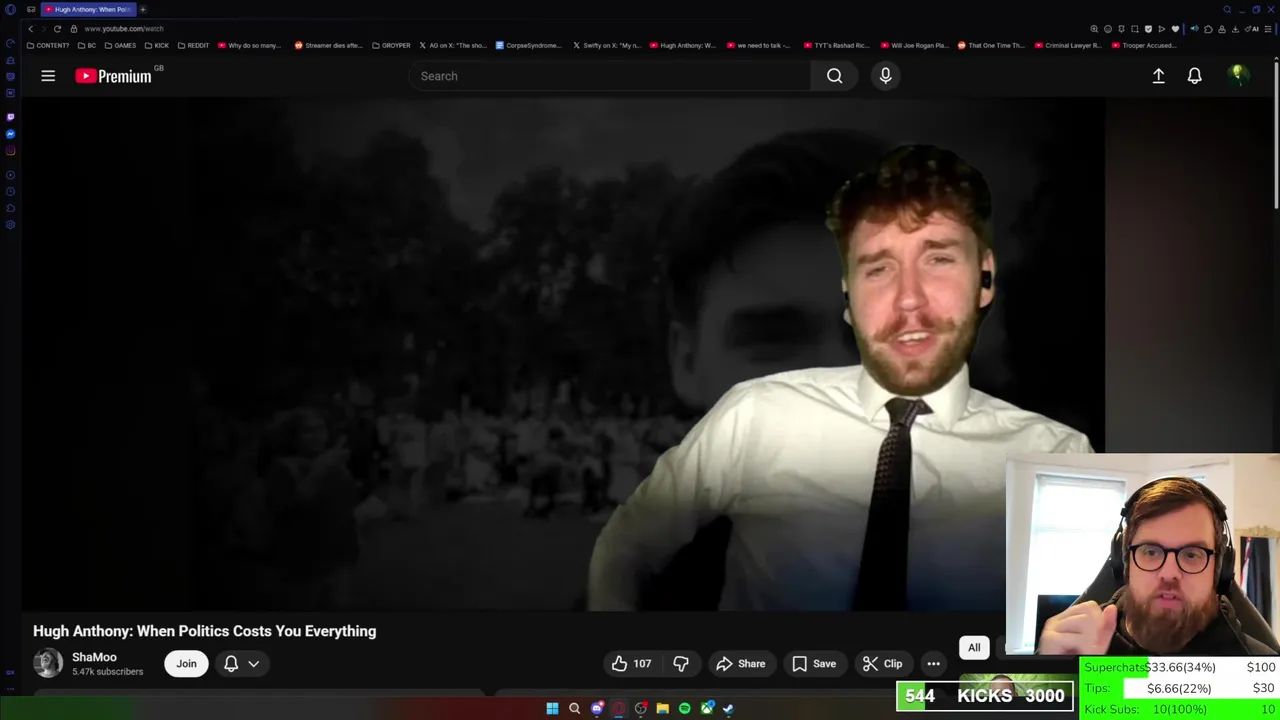Open 'TYT's Rashad Ric...' bookmark

pos(836,45)
